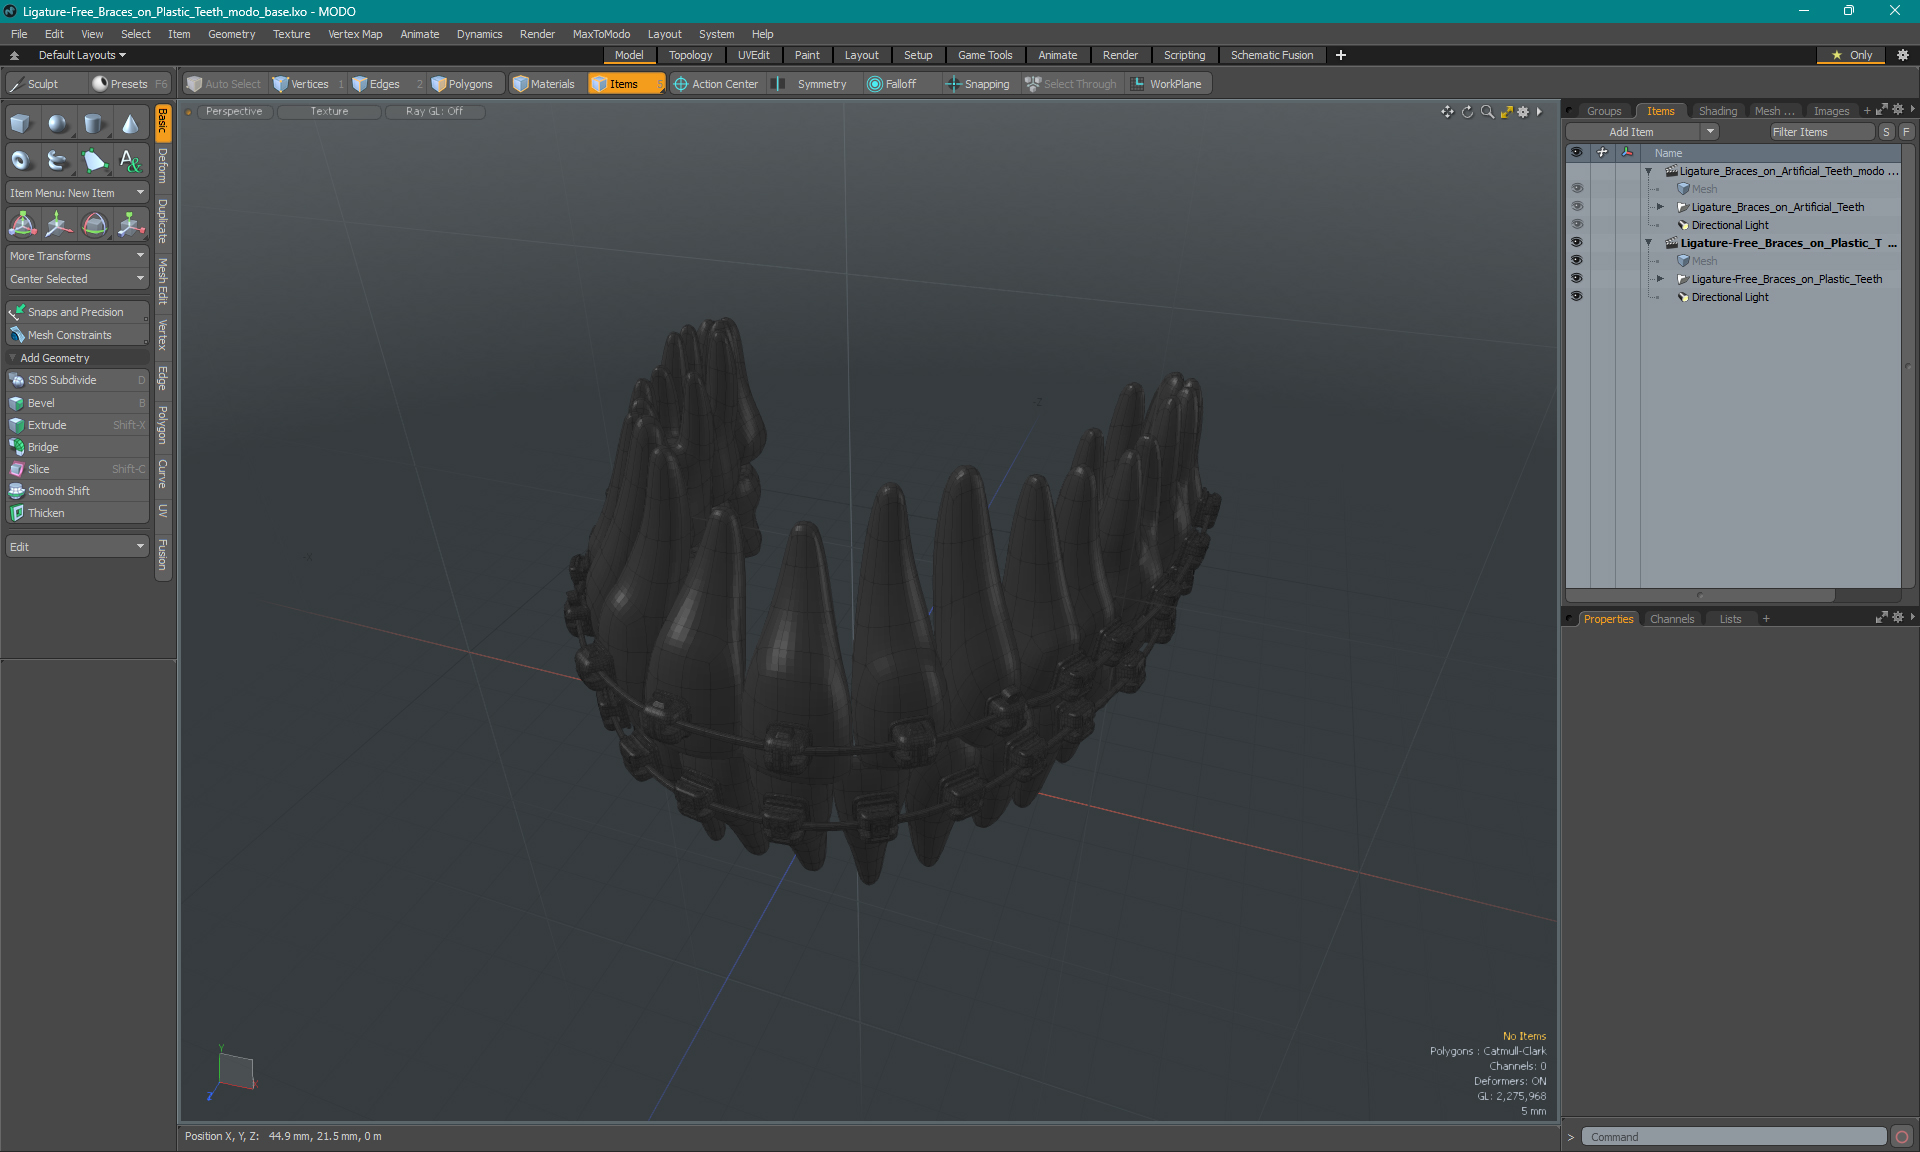
Task: Add a sphere primitive
Action: pyautogui.click(x=58, y=124)
